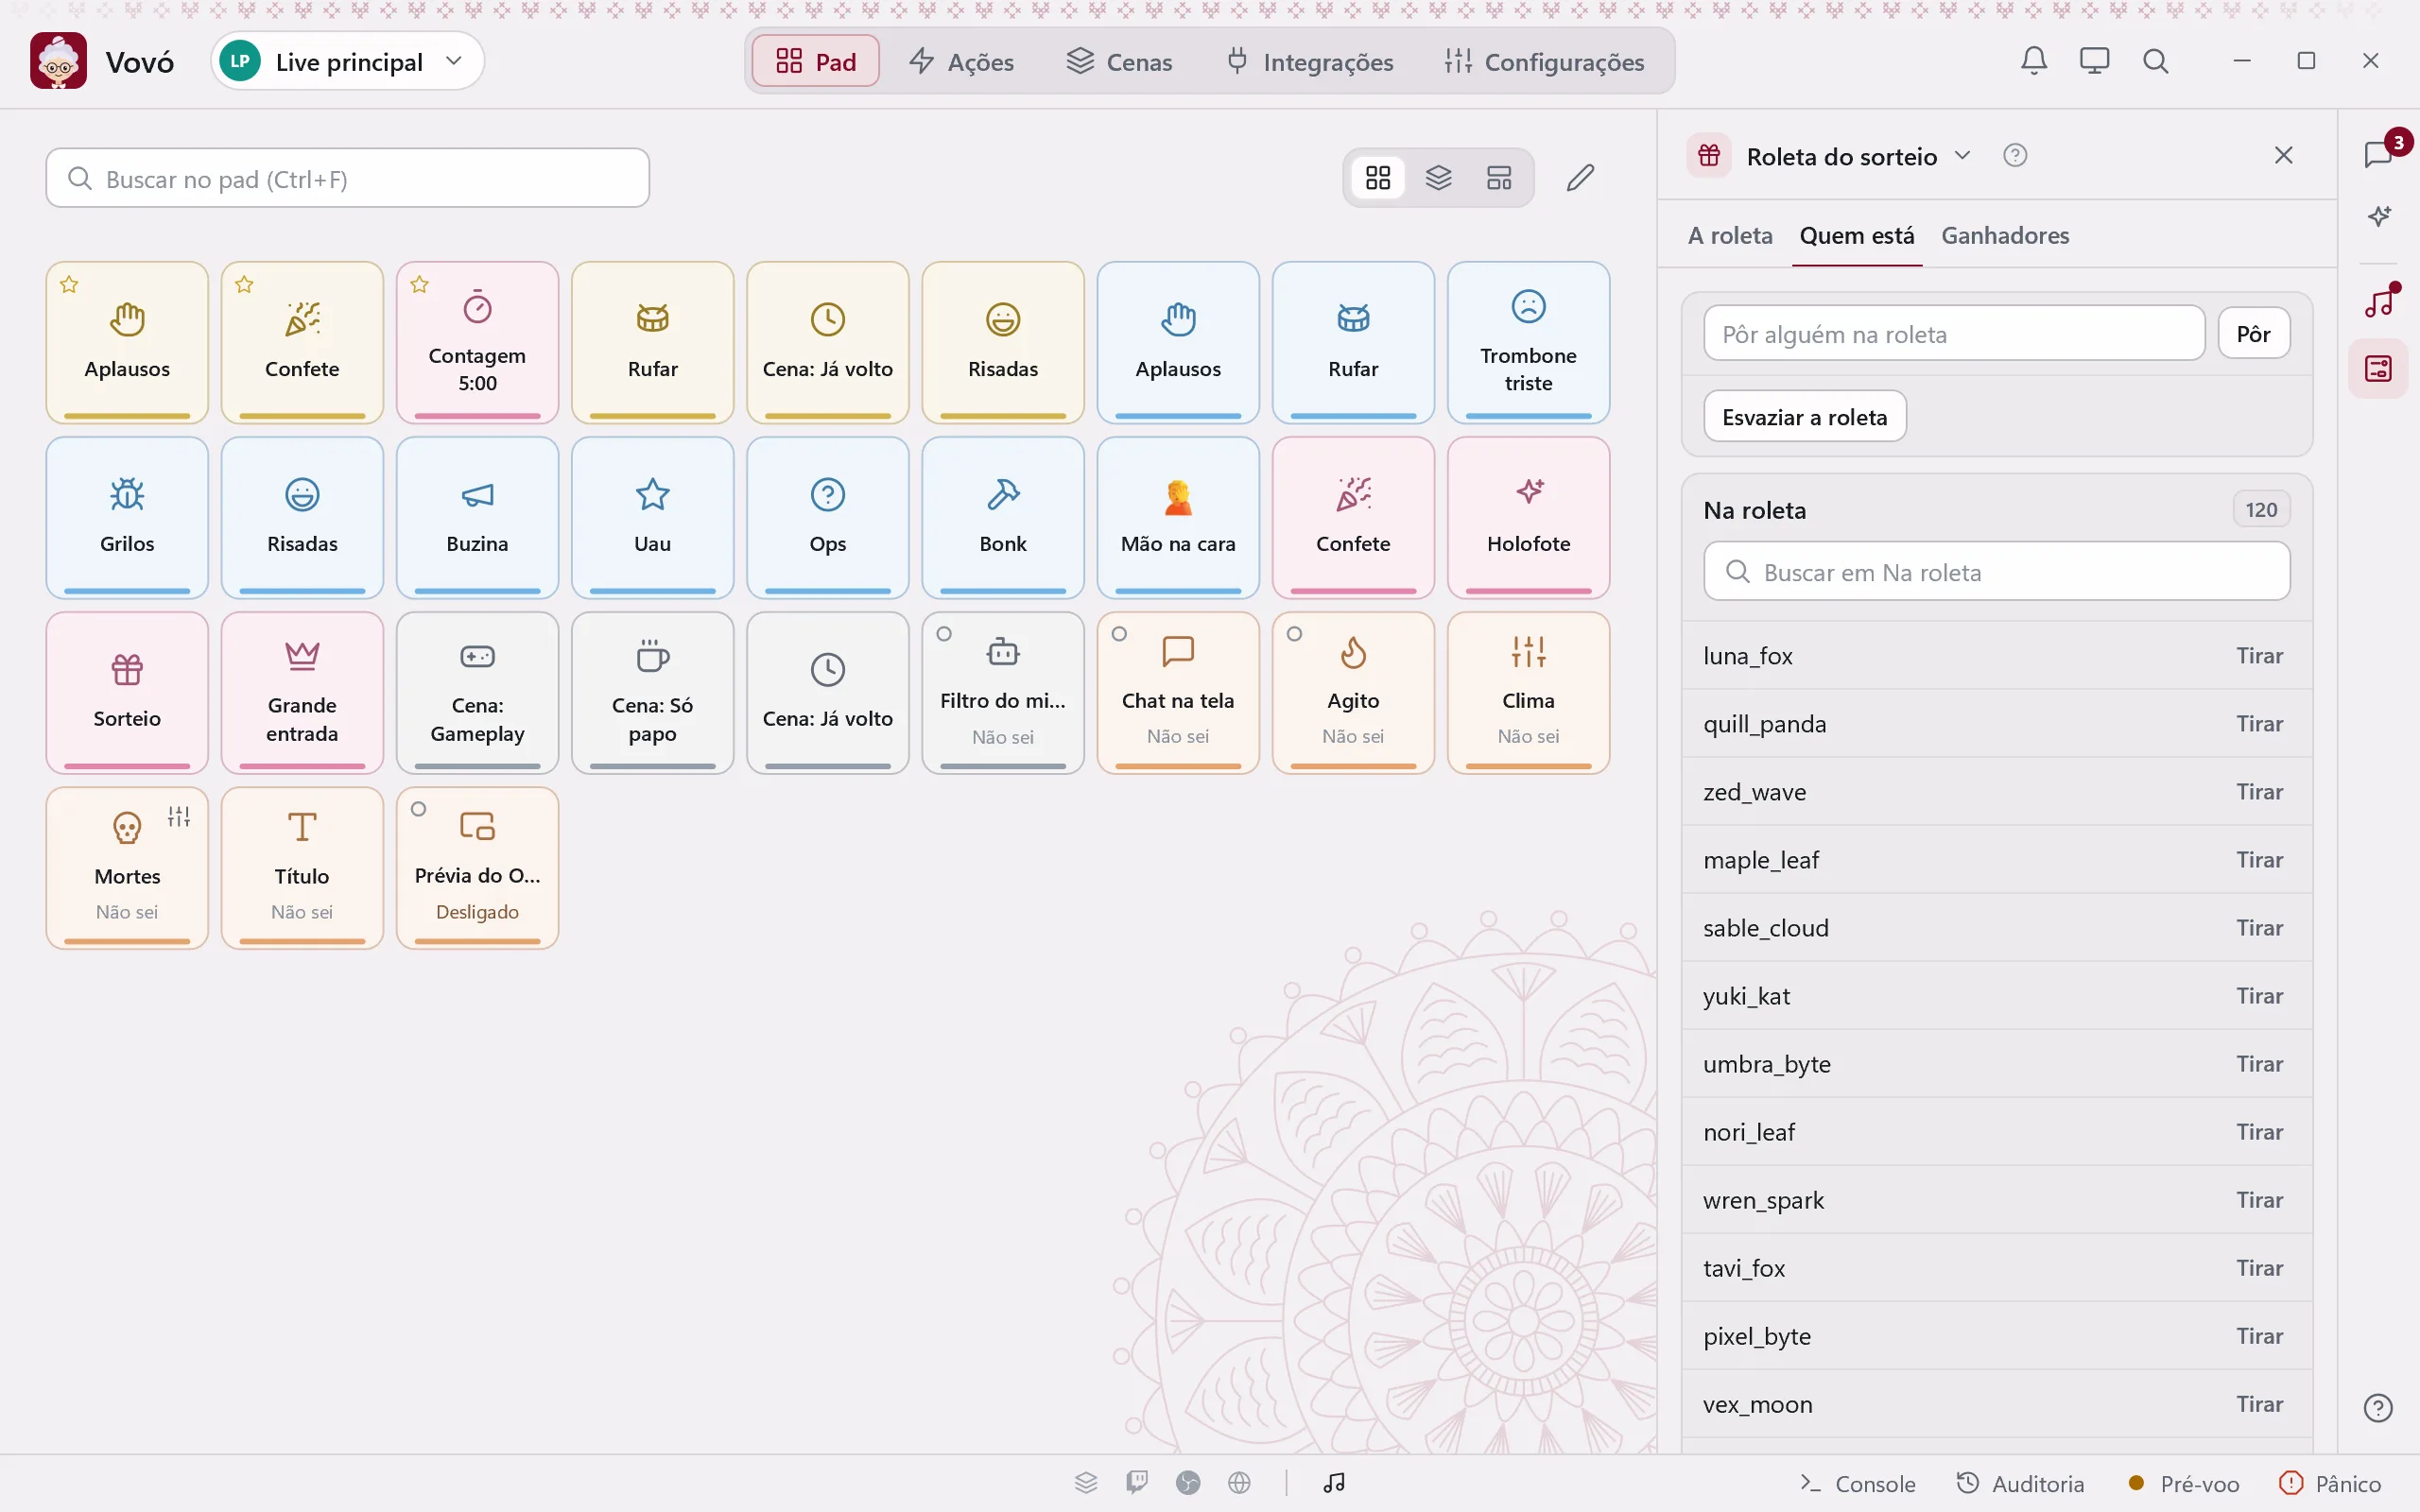
Task: Click Esvaziar a roleta button
Action: (x=1805, y=416)
